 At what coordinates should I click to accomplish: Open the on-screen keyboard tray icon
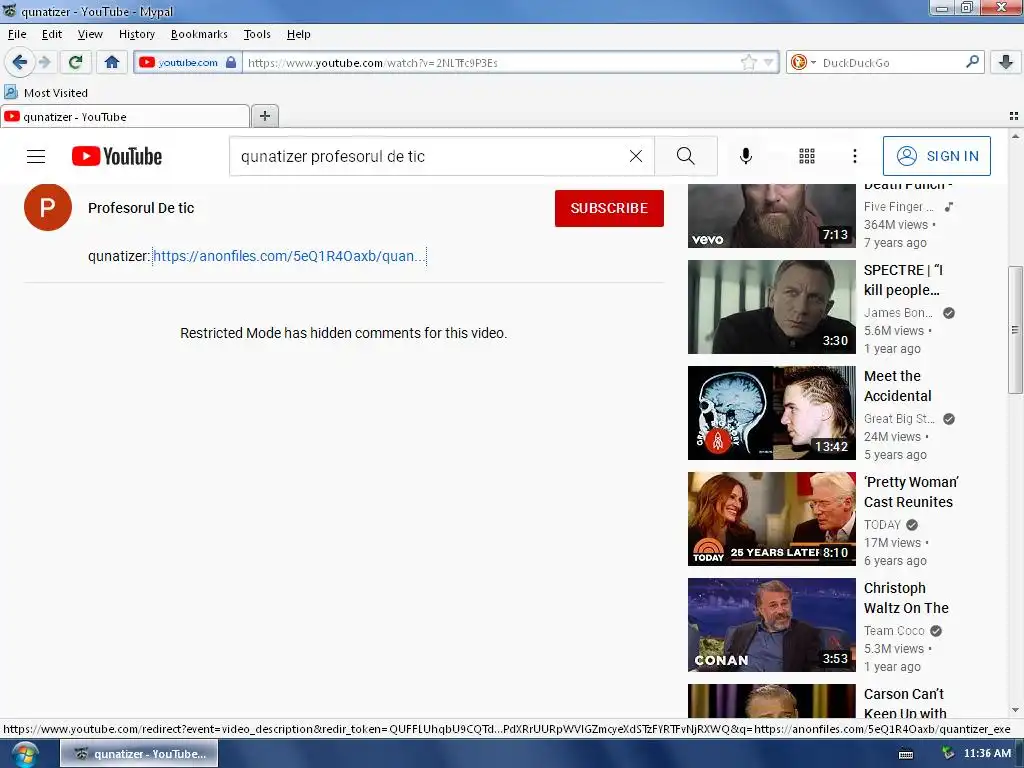point(906,754)
